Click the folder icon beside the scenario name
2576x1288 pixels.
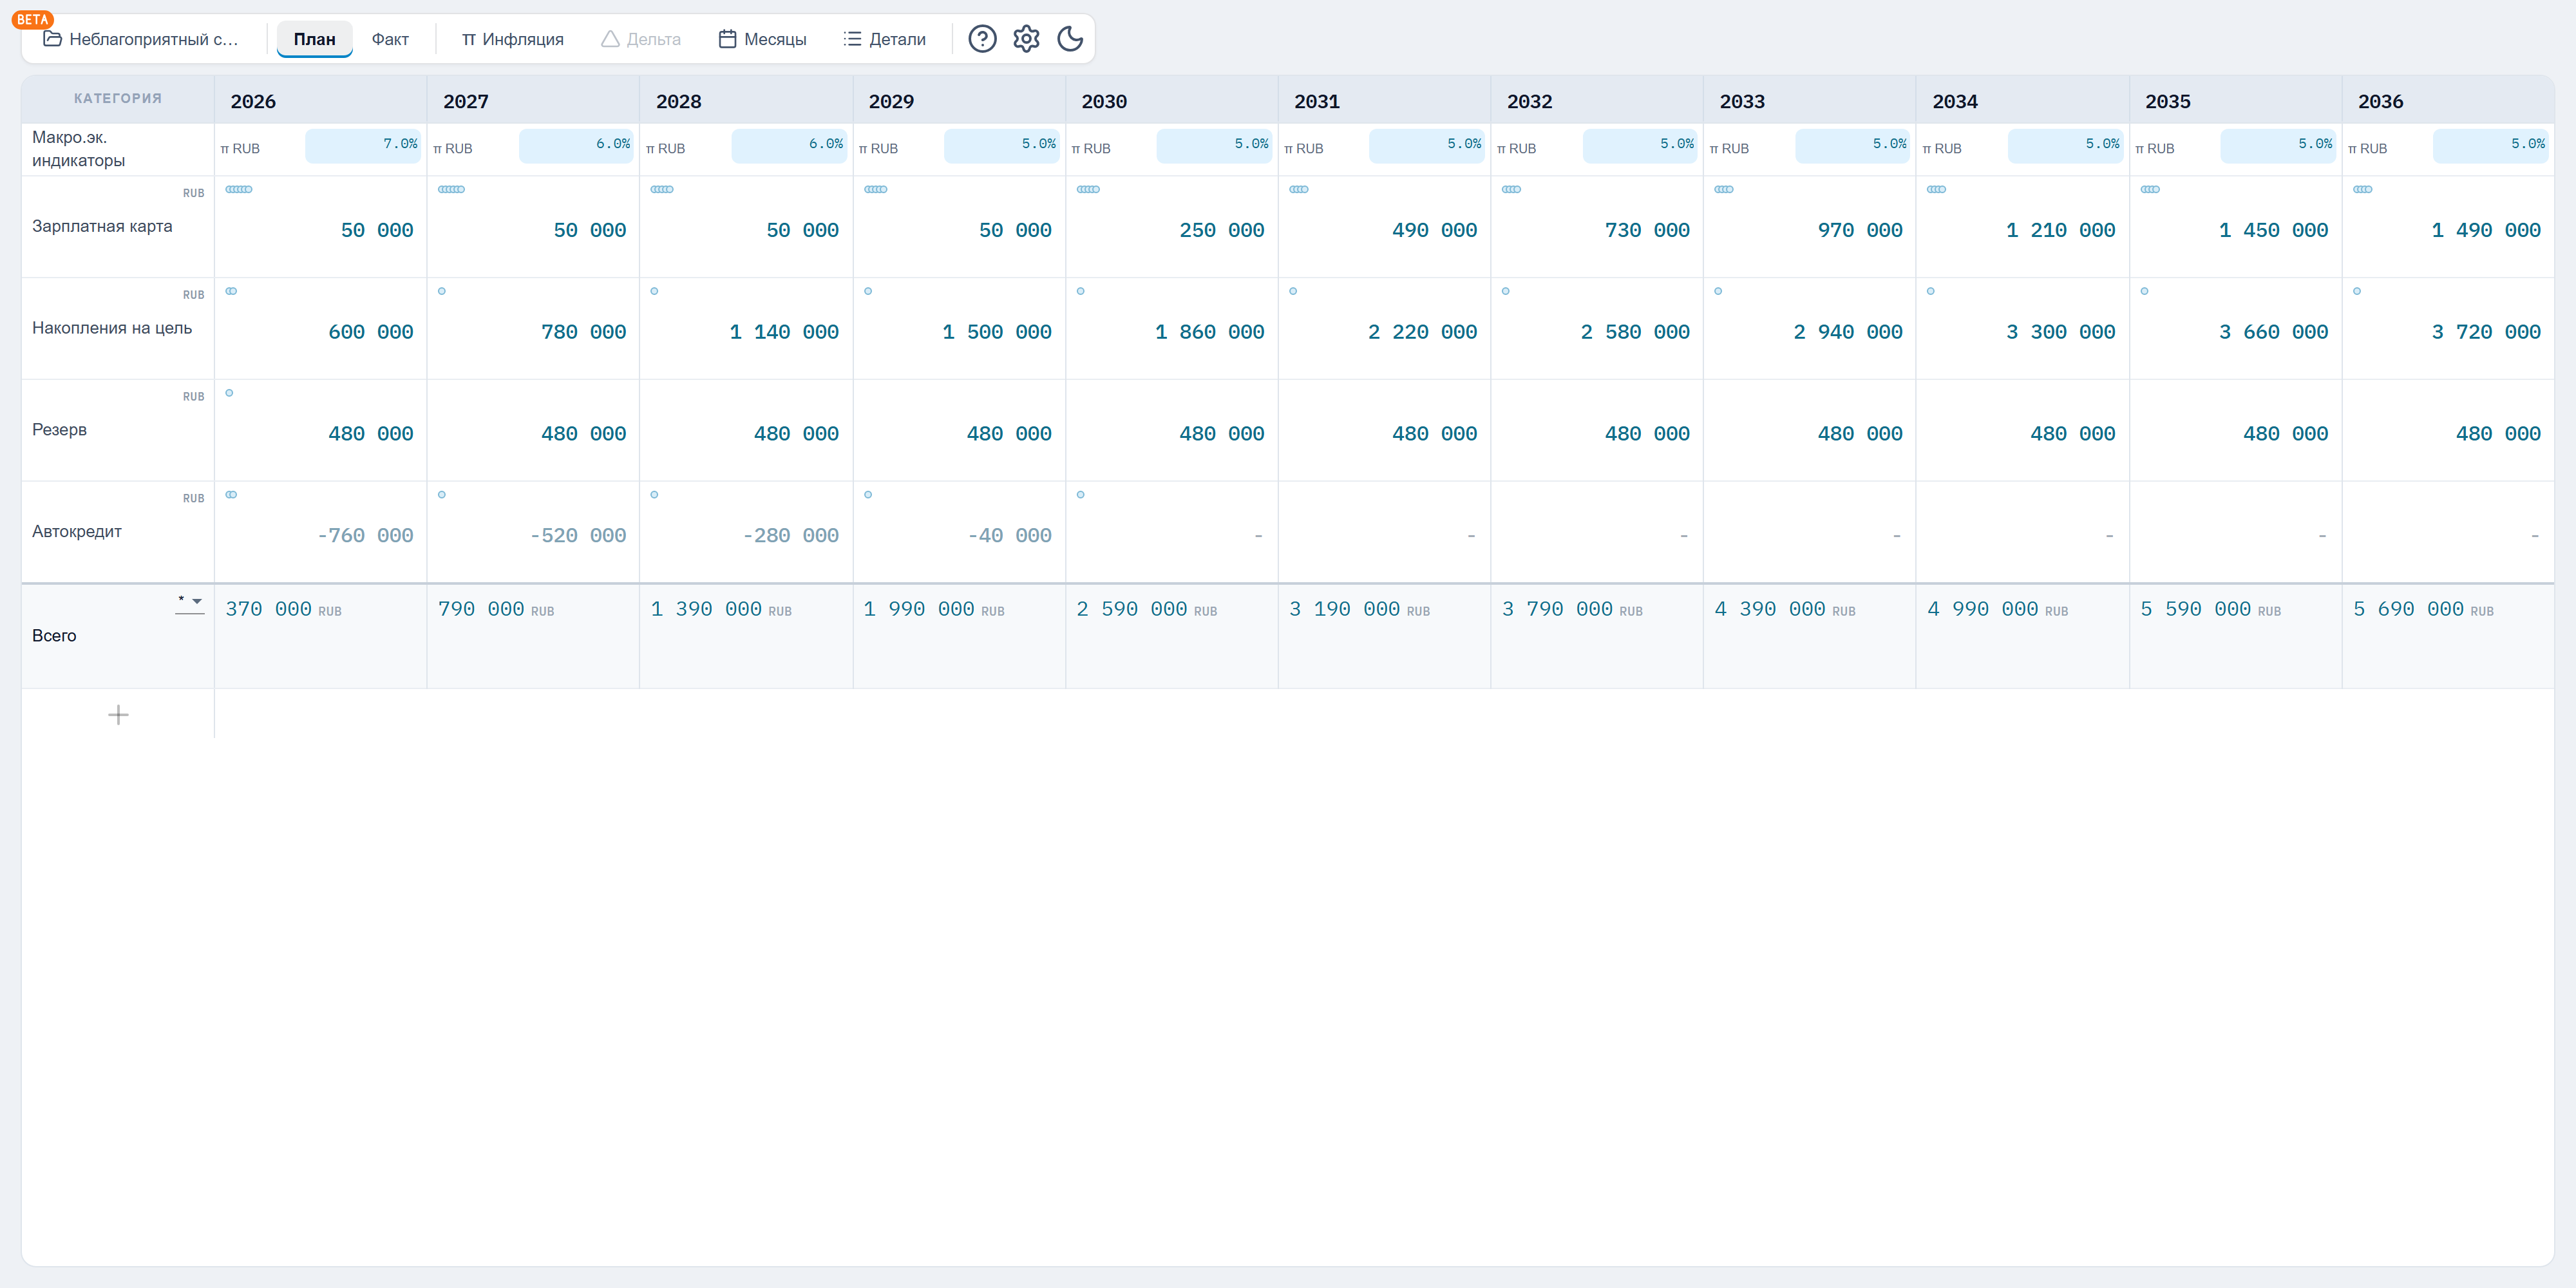coord(52,39)
